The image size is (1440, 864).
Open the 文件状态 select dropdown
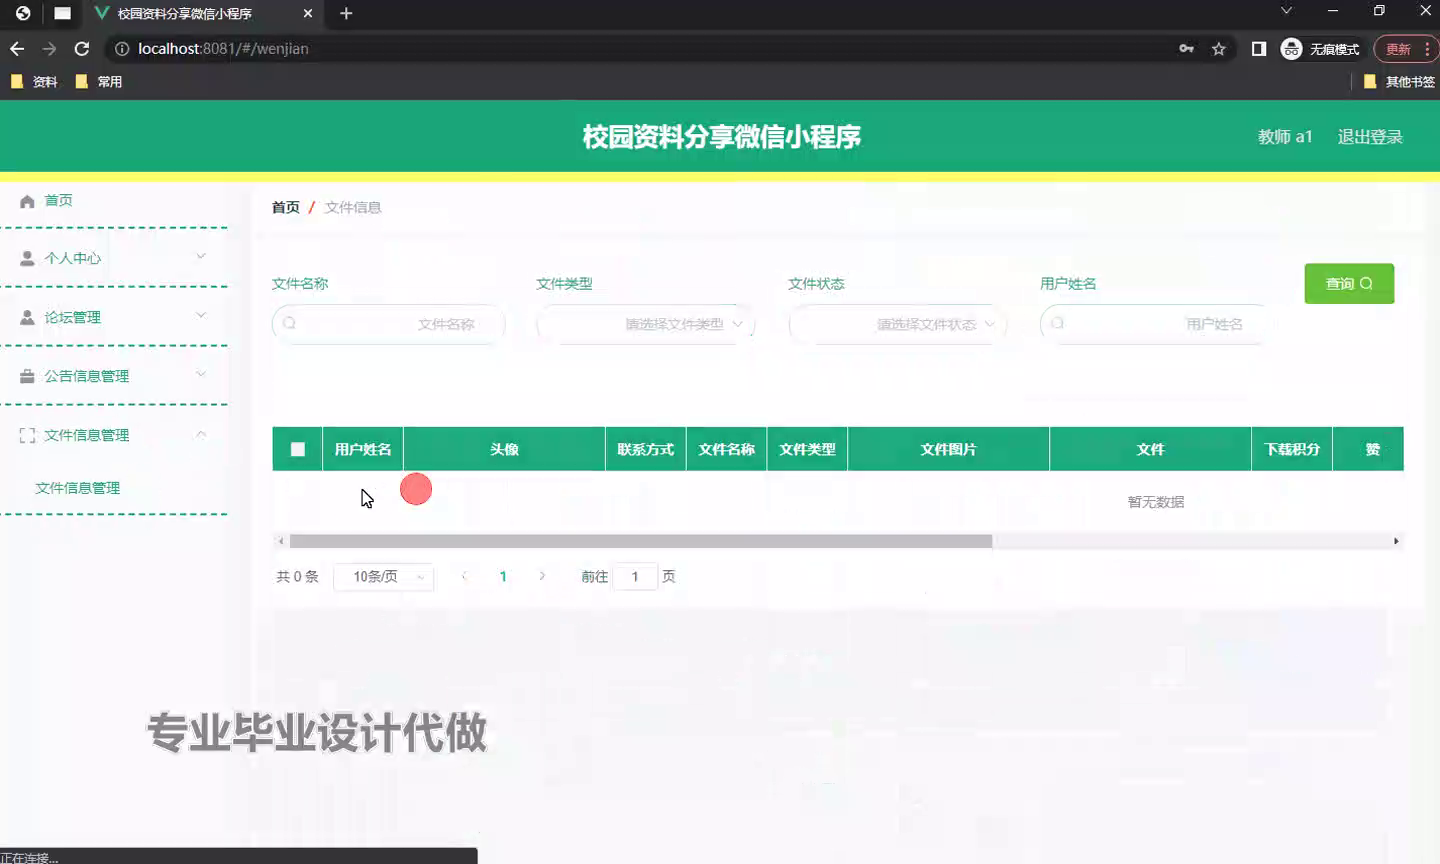[897, 324]
